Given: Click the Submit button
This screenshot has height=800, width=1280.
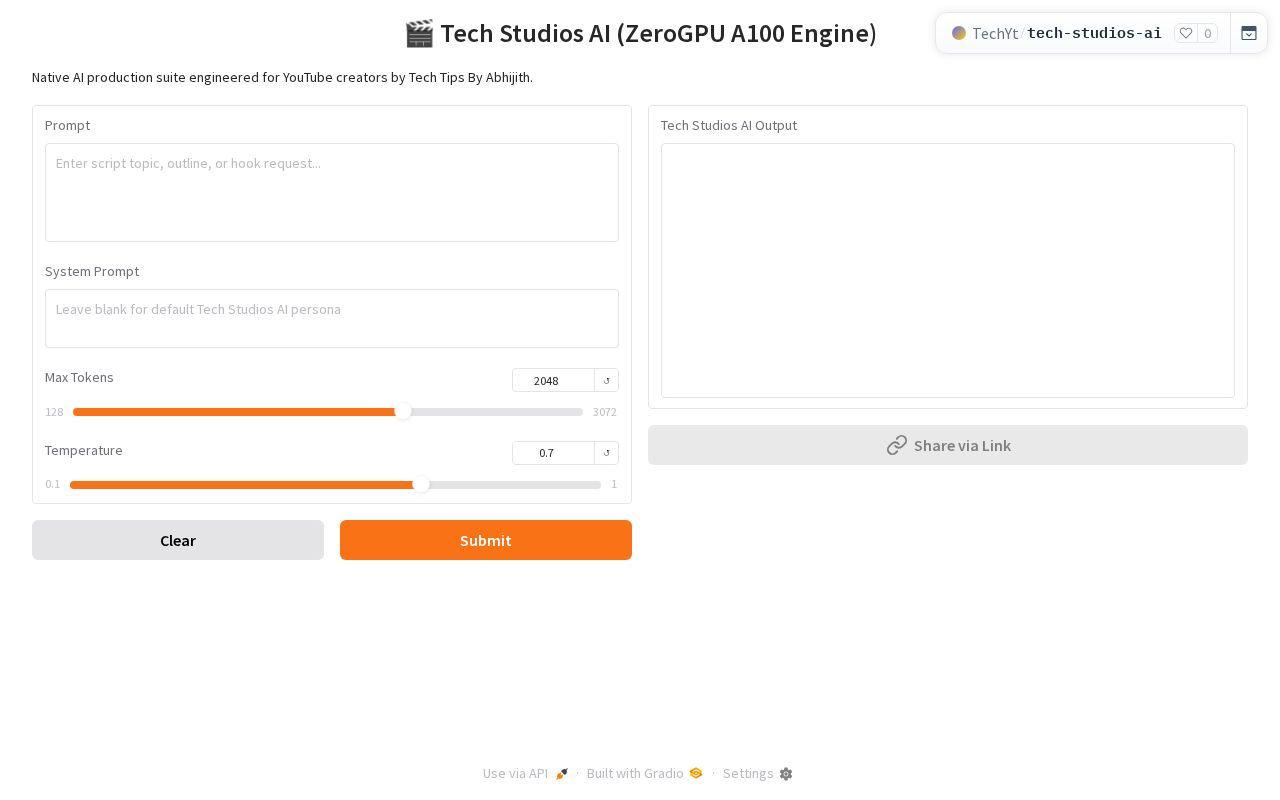Looking at the screenshot, I should [x=486, y=540].
